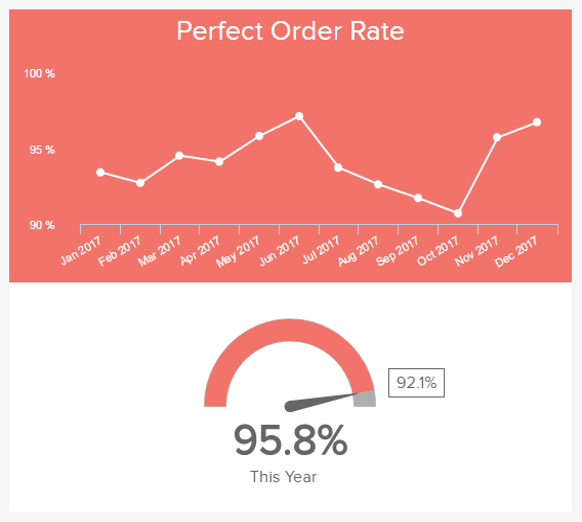Image resolution: width=582 pixels, height=522 pixels.
Task: Select the Jun 2017 peak point
Action: [x=299, y=116]
